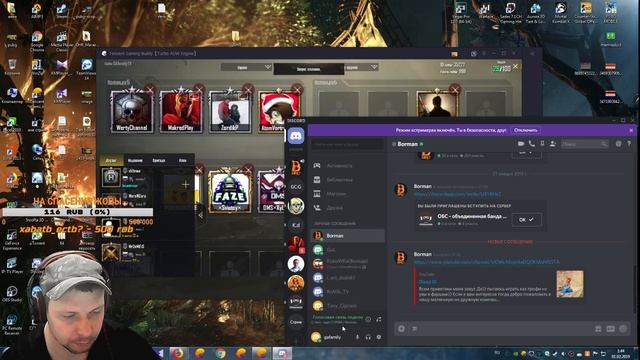640x360 pixels.
Task: Select the FAZE player card
Action: tap(230, 191)
